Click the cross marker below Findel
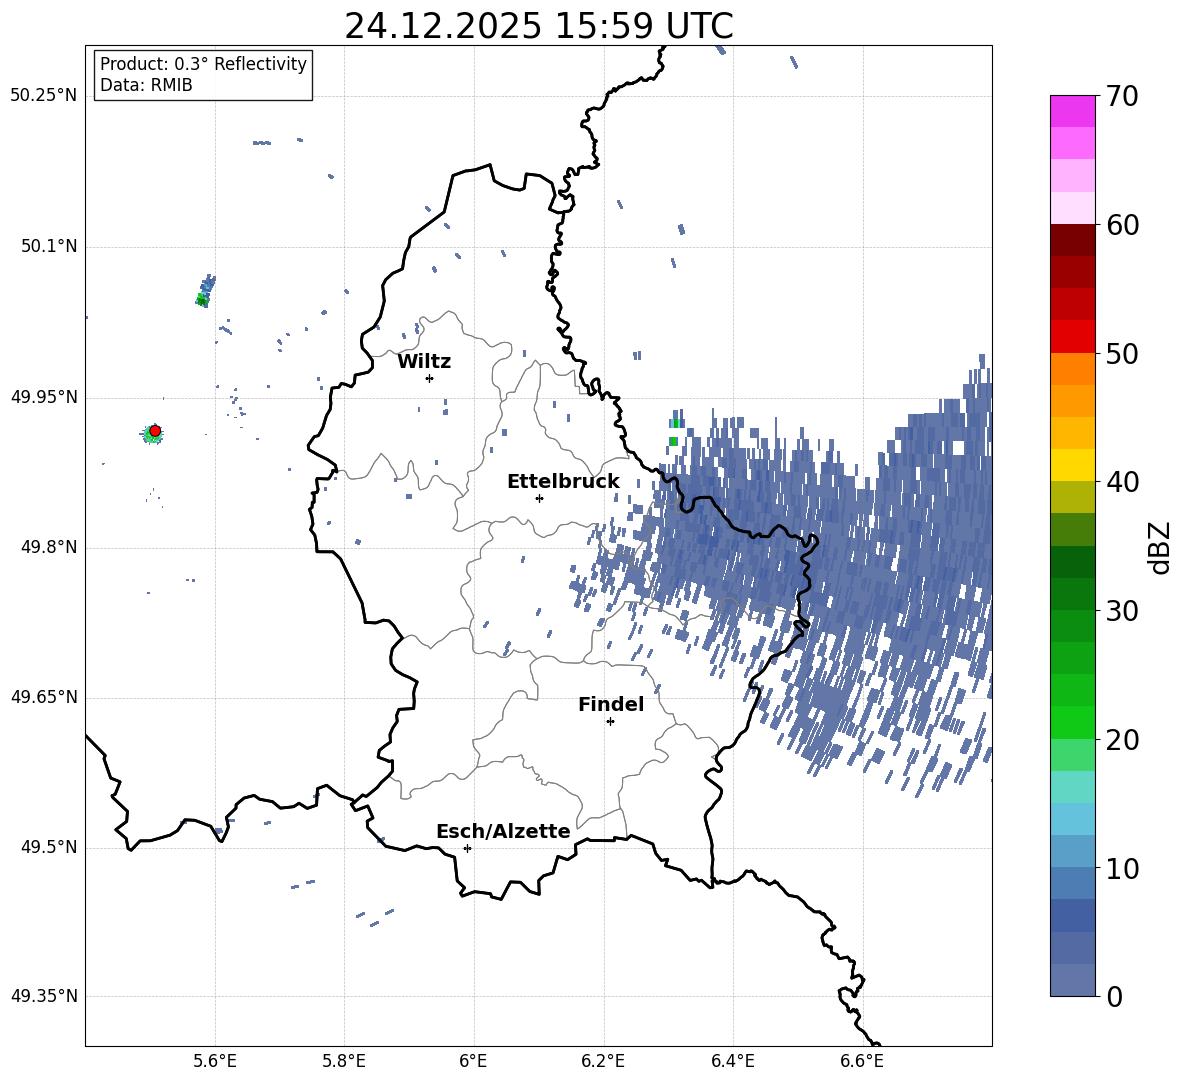 point(610,722)
